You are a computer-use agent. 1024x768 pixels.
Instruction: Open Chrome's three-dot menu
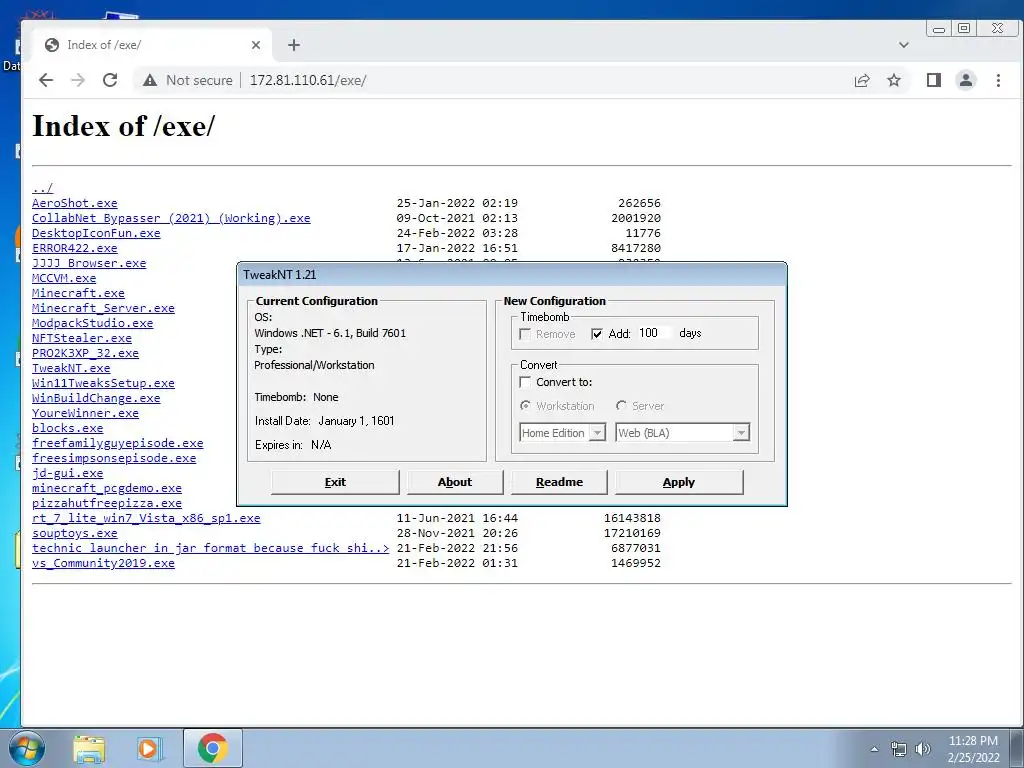[x=998, y=80]
